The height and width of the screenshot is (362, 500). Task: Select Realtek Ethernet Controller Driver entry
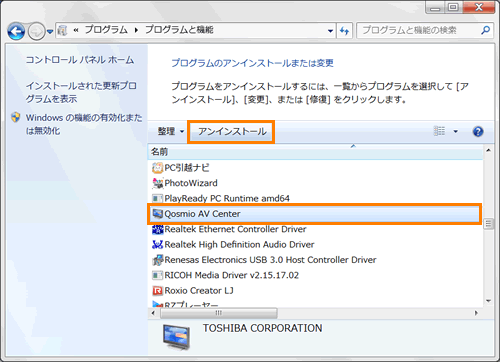[235, 229]
